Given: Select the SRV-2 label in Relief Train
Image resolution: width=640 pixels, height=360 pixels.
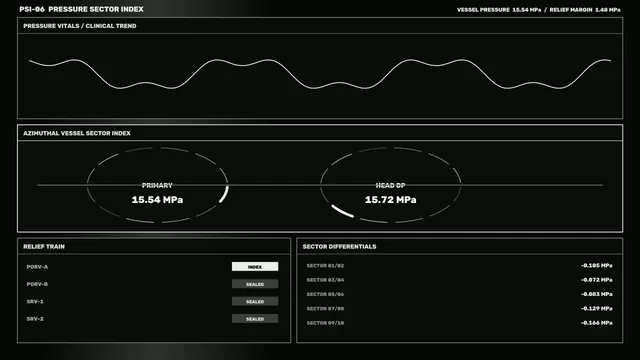Looking at the screenshot, I should (x=35, y=319).
